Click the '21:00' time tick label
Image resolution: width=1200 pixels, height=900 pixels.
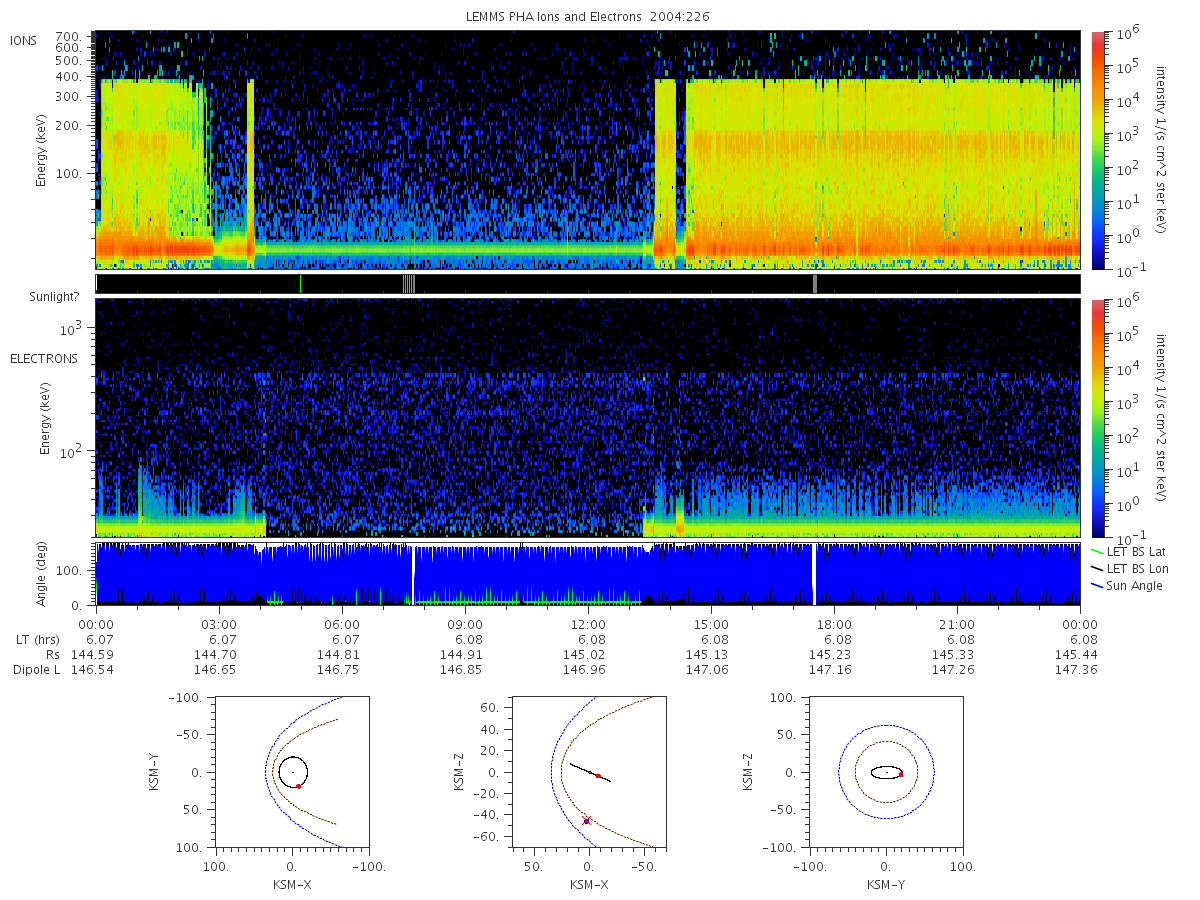pos(957,623)
